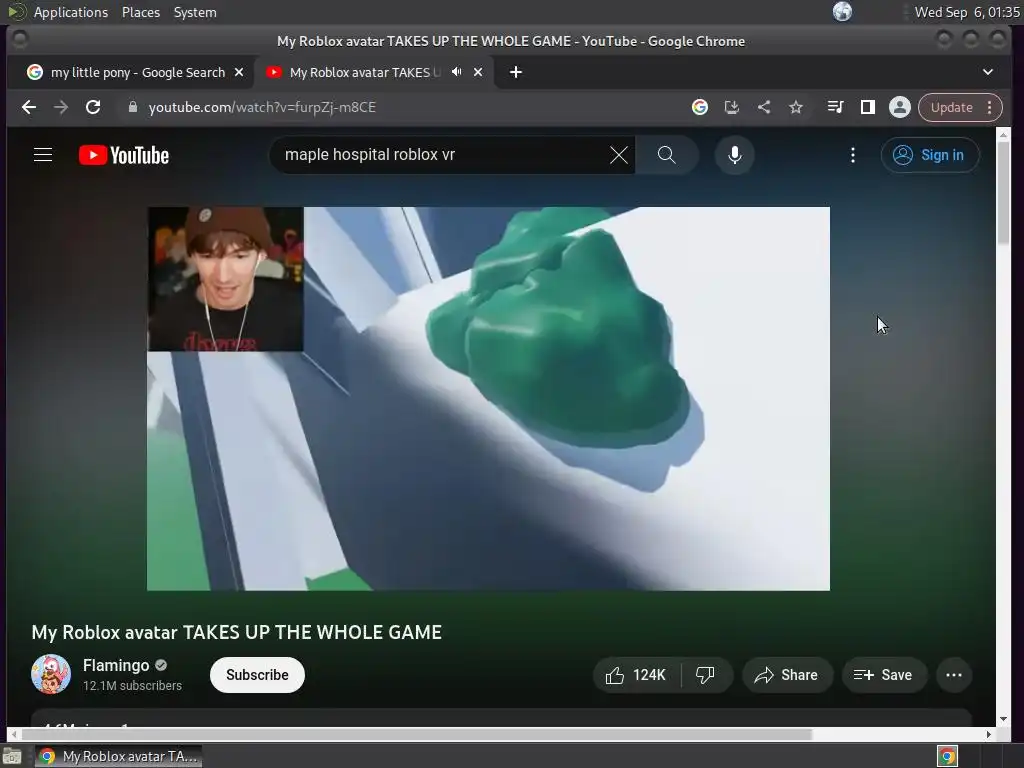Open the Flamingo channel name link
The height and width of the screenshot is (768, 1024).
coord(116,665)
